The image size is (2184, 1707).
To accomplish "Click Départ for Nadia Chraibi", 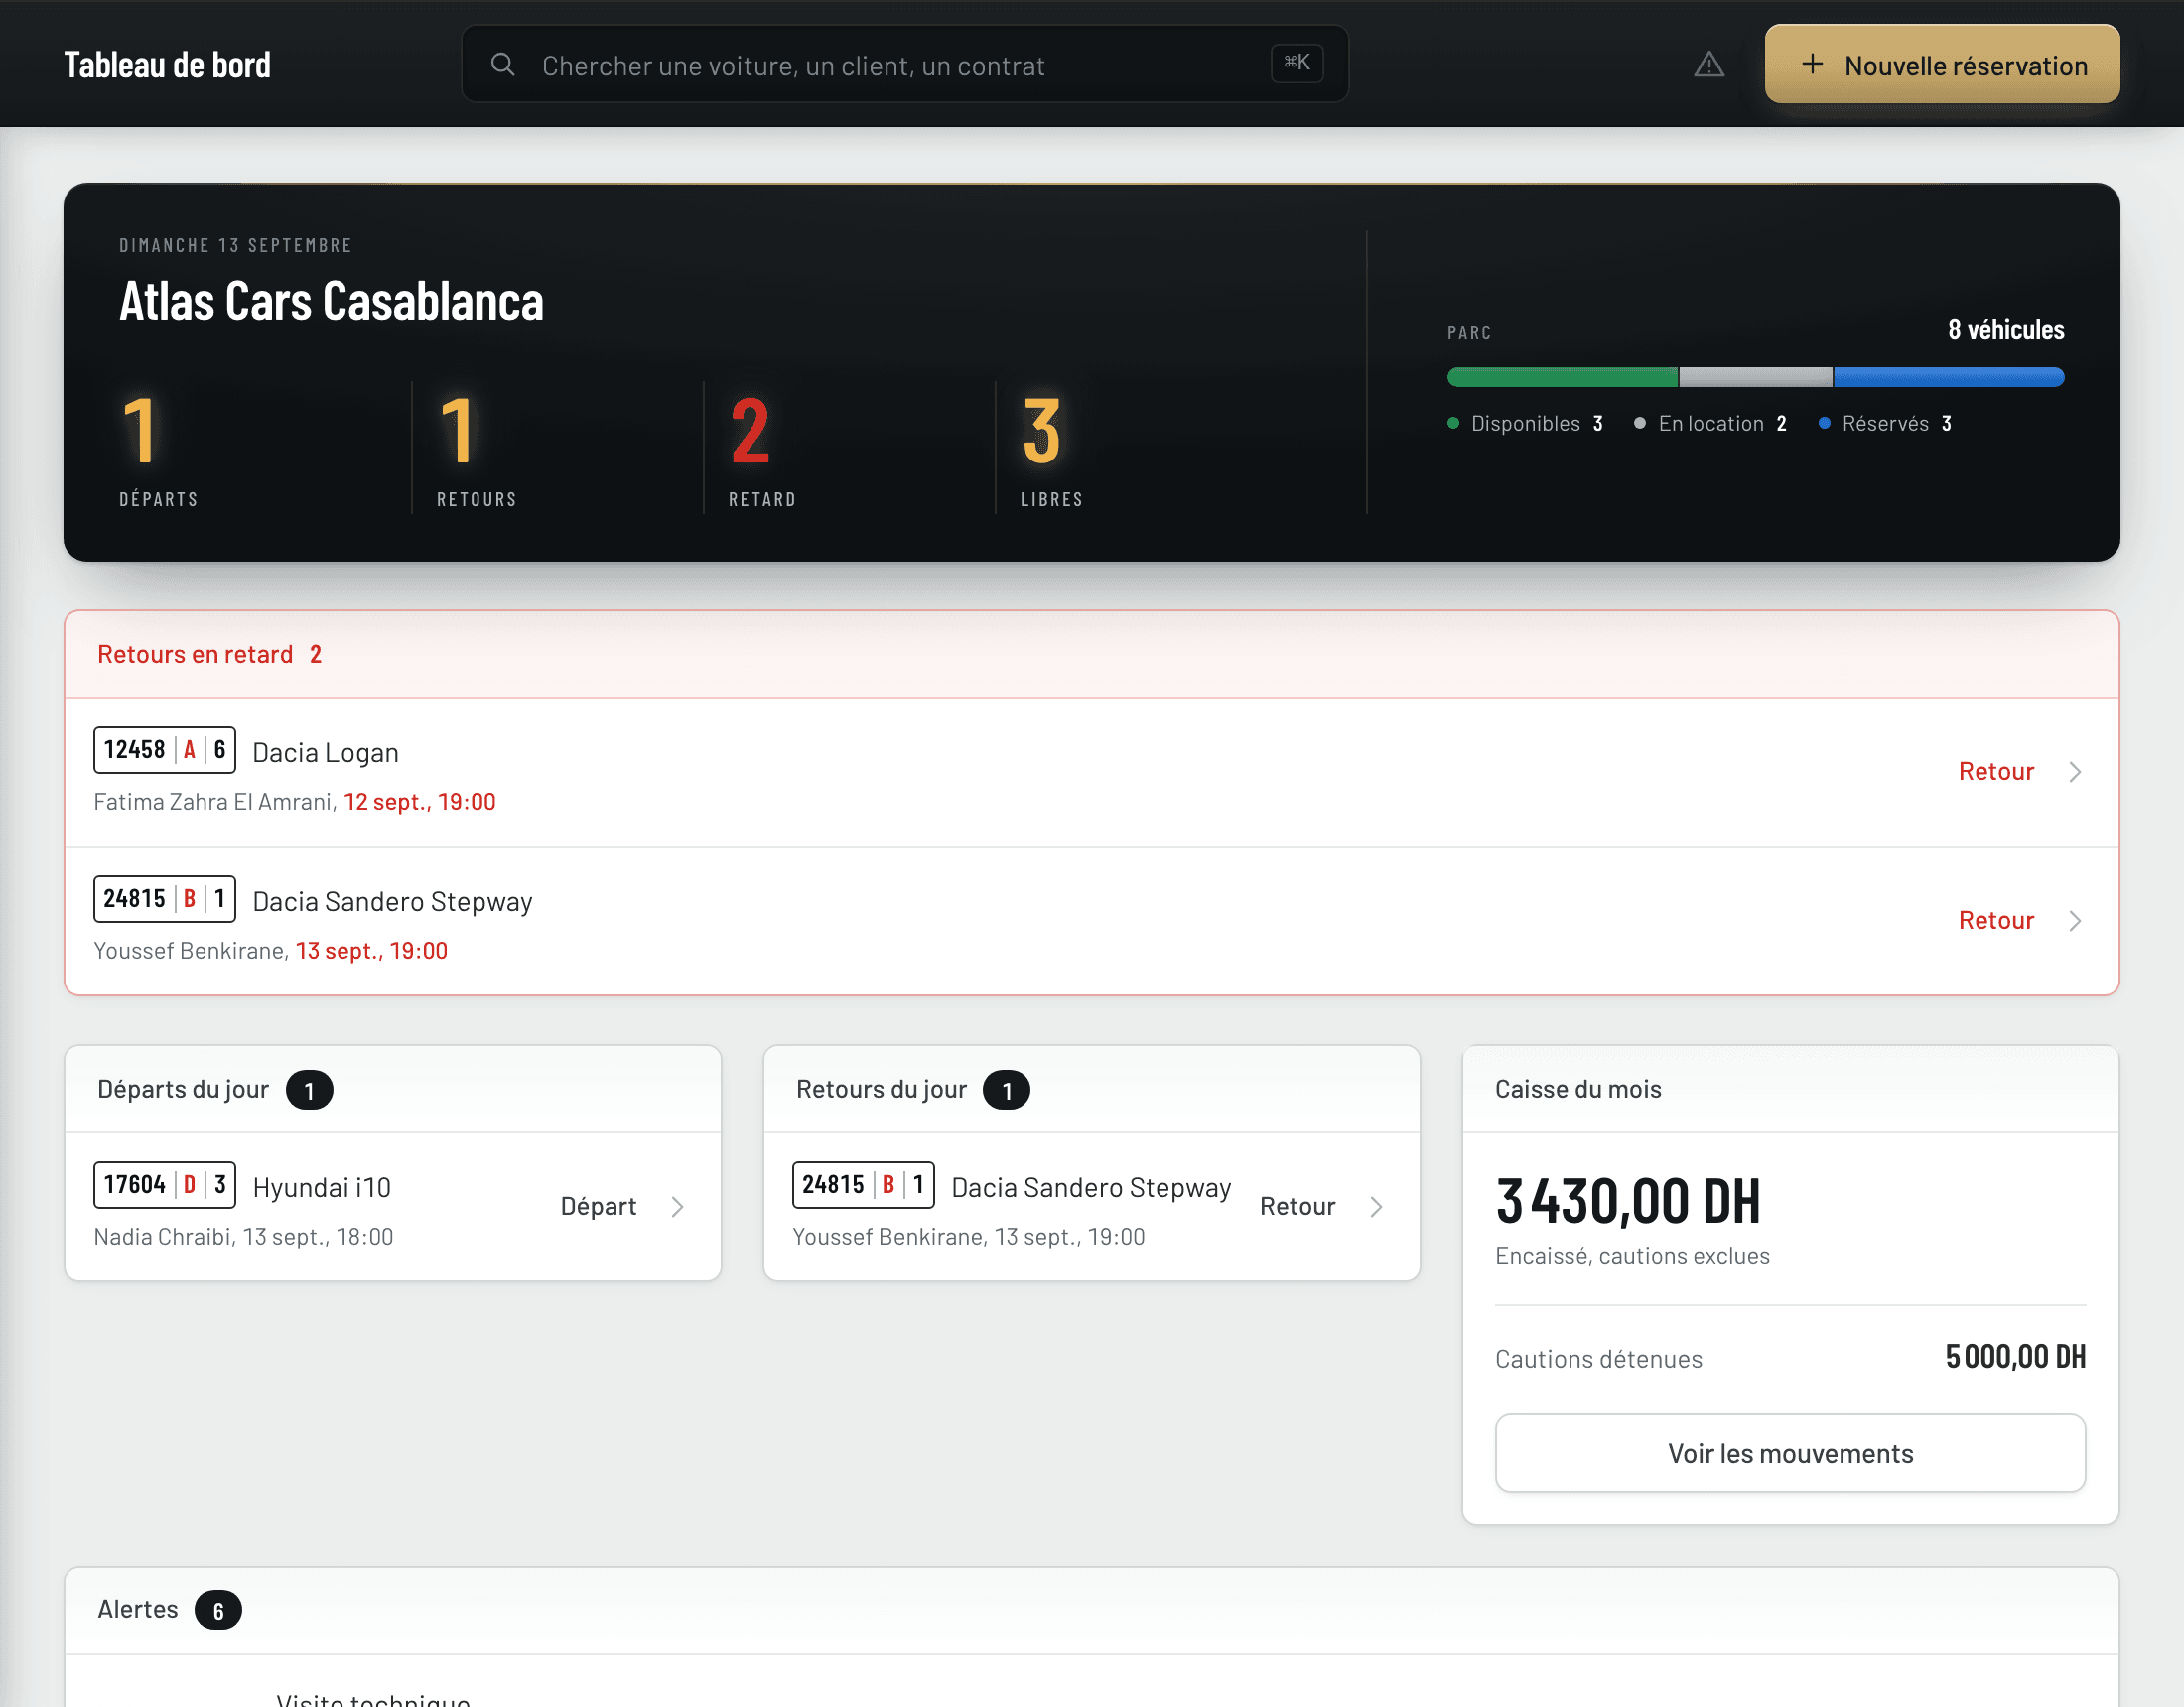I will (x=598, y=1207).
